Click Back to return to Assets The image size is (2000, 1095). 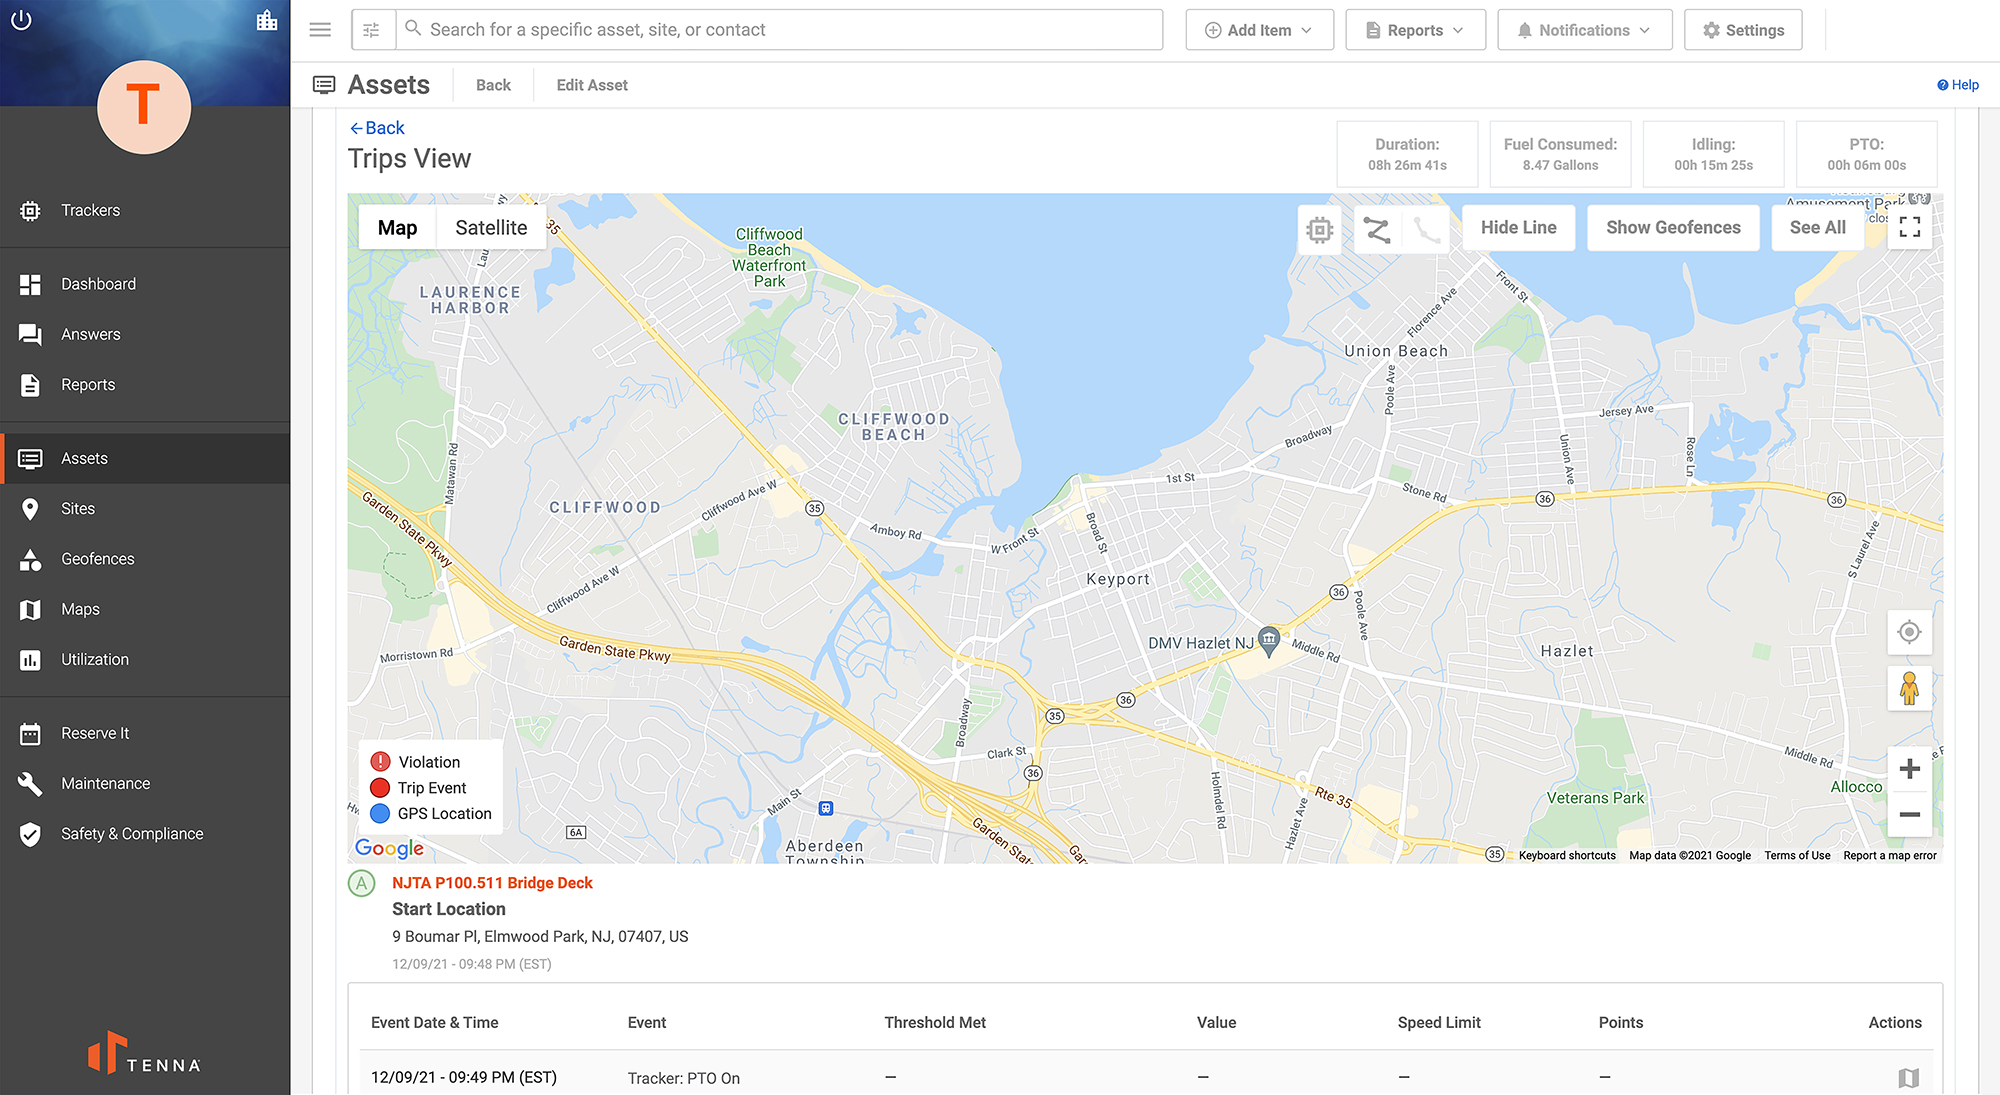(493, 85)
